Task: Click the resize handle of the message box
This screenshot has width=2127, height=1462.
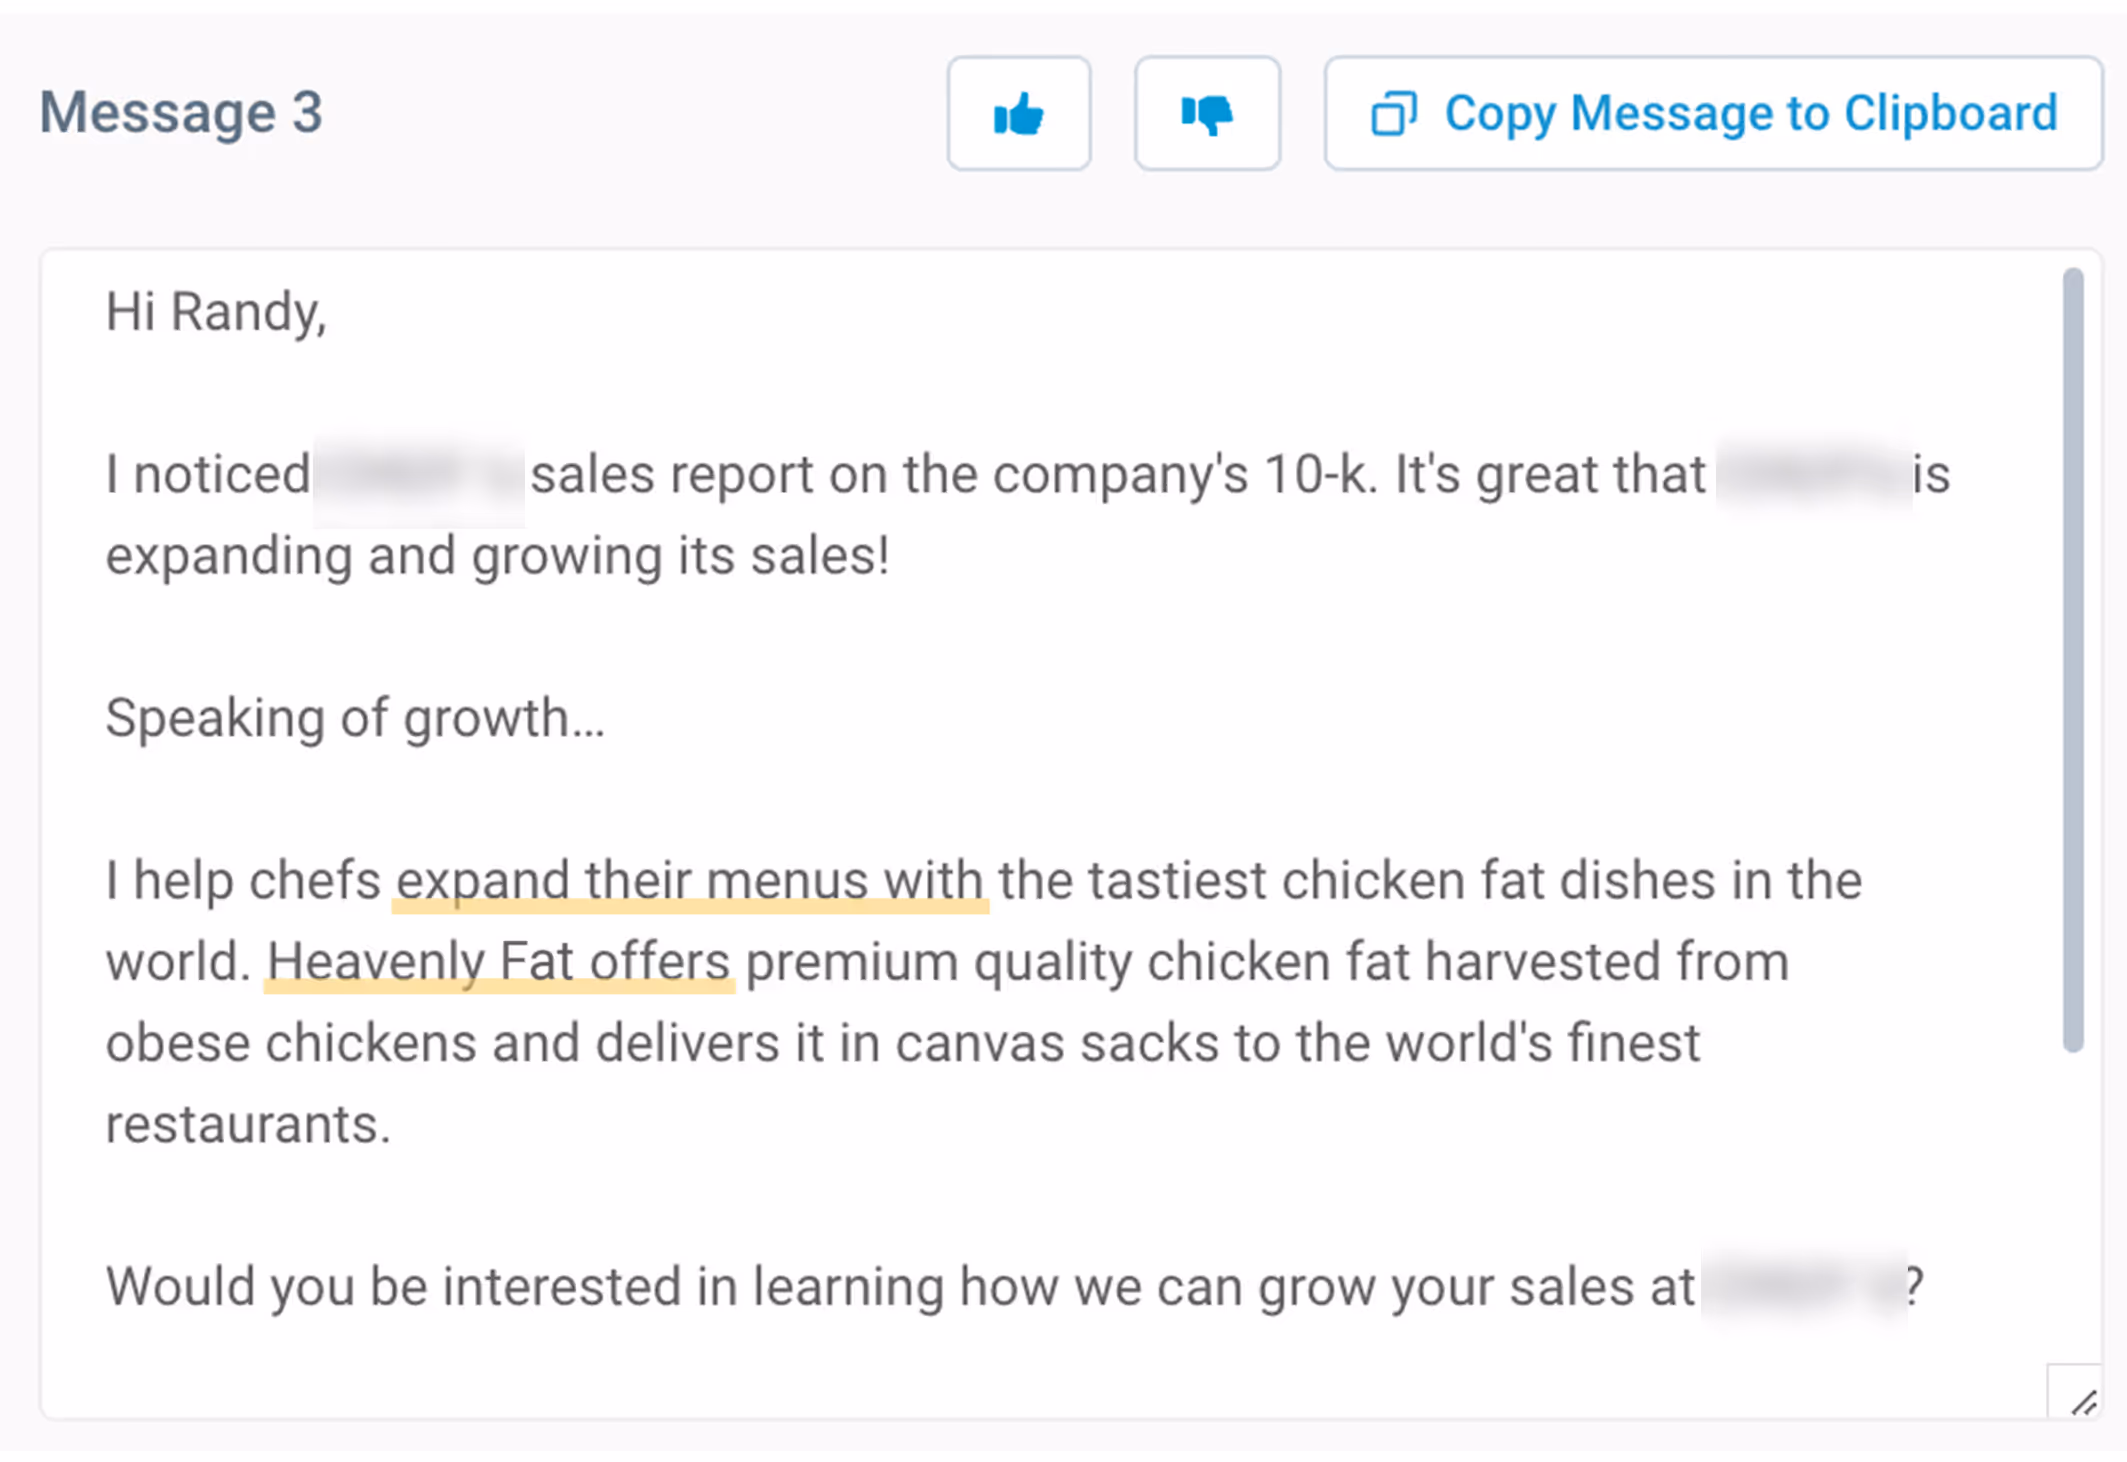Action: pyautogui.click(x=2082, y=1402)
